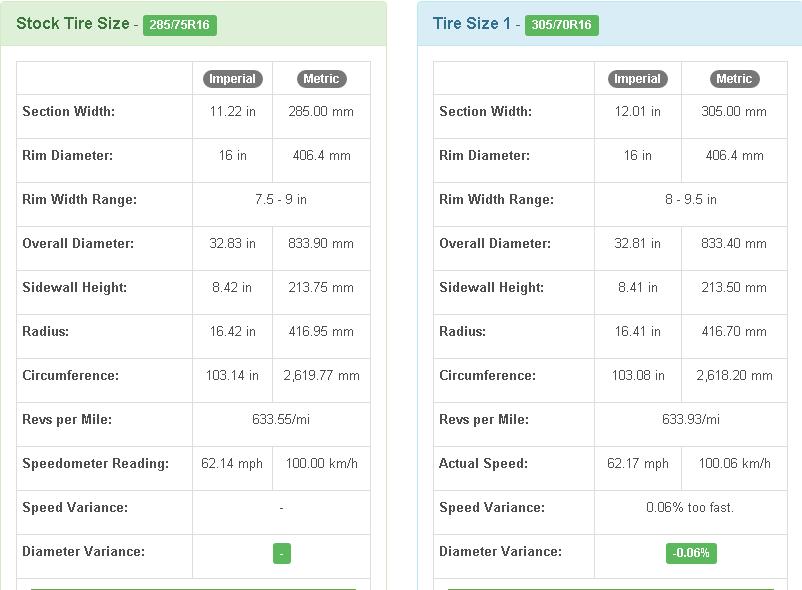Select the 633.55/mi Revs per Mile value
This screenshot has height=590, width=802.
click(281, 420)
